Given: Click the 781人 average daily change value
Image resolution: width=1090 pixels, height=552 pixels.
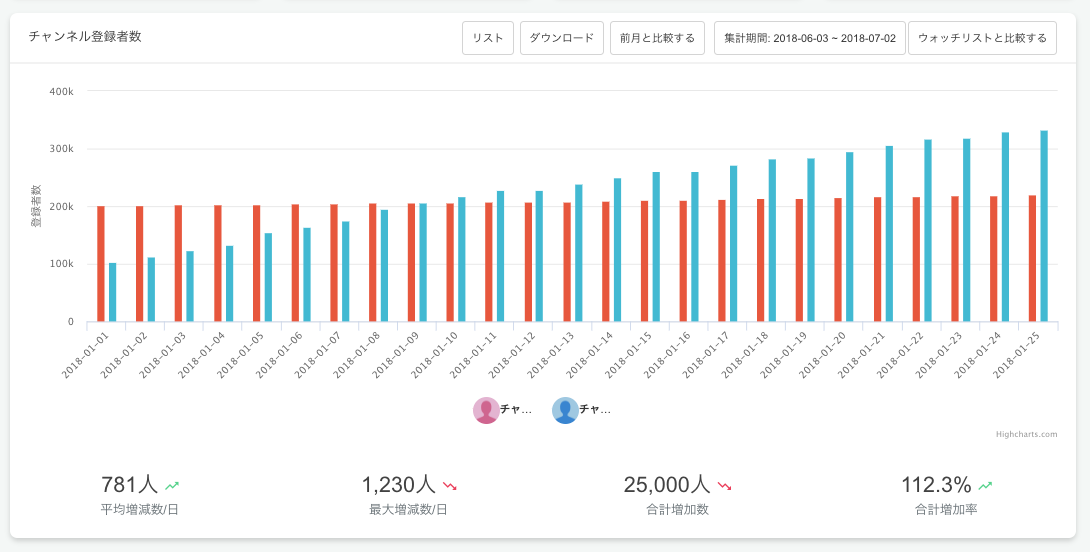Looking at the screenshot, I should (x=129, y=485).
